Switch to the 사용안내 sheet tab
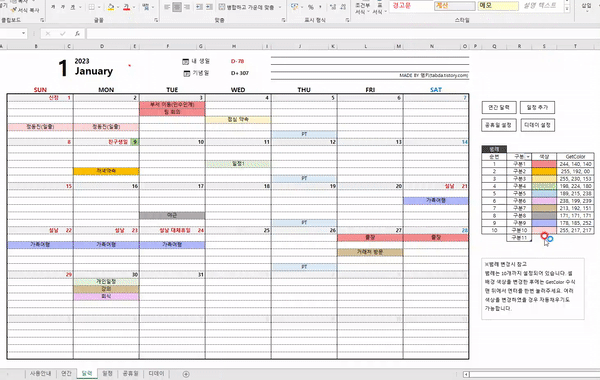Viewport: 600px width, 380px height. pos(41,373)
